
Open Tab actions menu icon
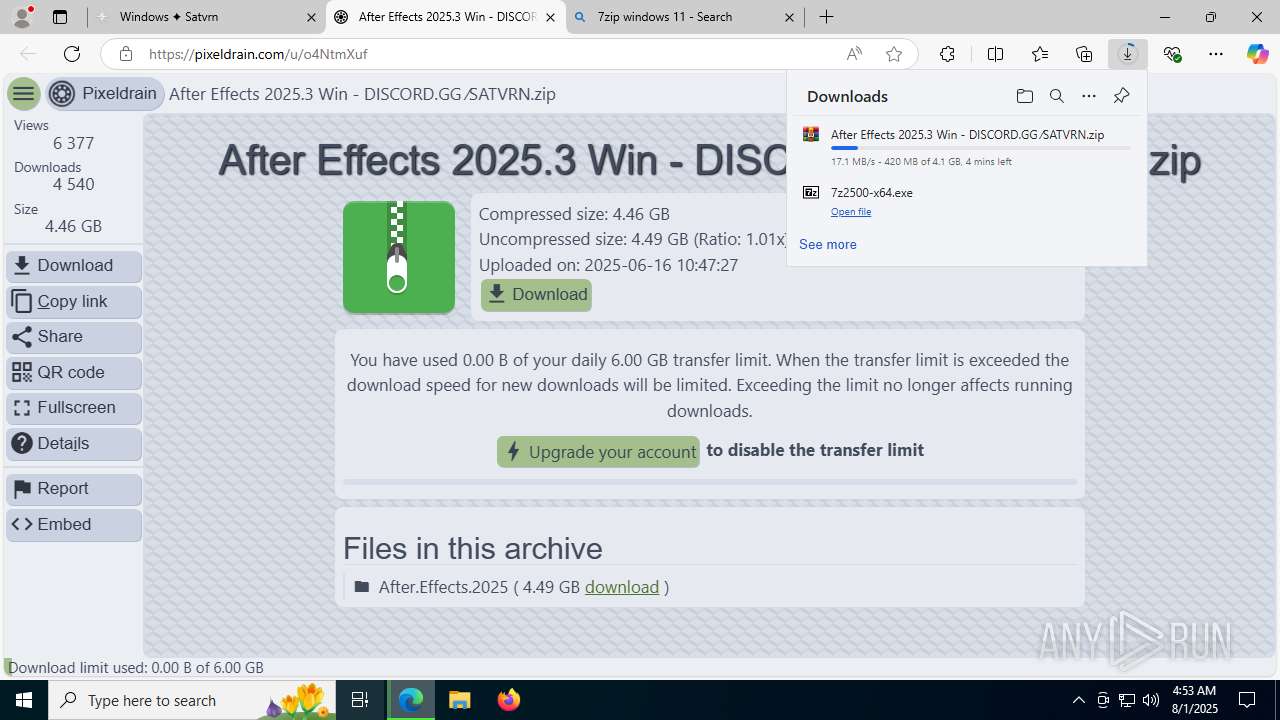(x=60, y=17)
